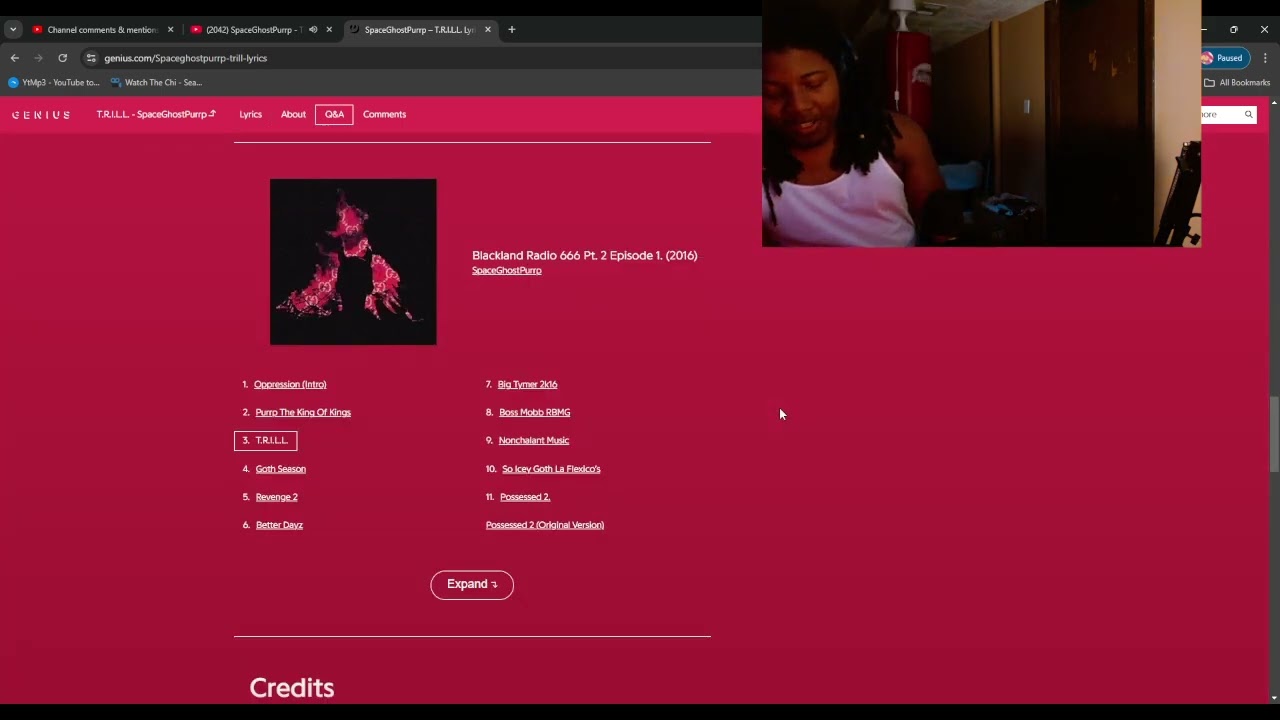Open the Blackland Radio 666 album cover

pyautogui.click(x=353, y=262)
